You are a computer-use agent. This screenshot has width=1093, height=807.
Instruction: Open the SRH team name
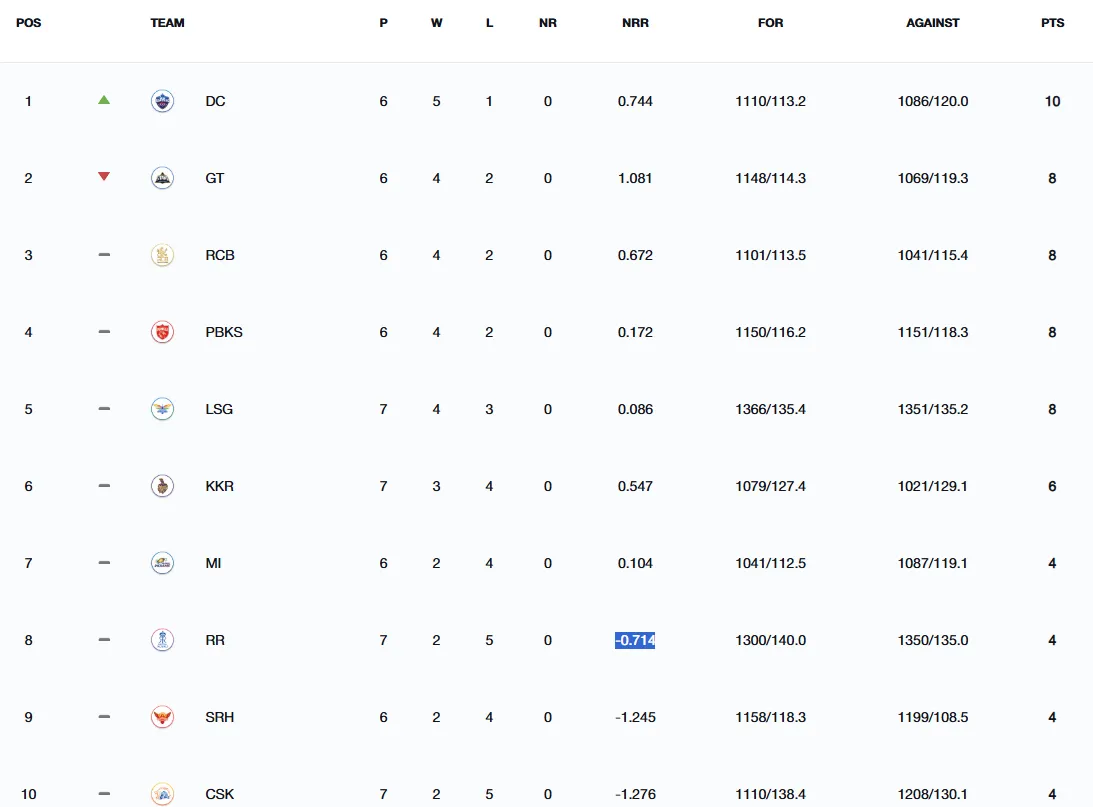tap(220, 717)
